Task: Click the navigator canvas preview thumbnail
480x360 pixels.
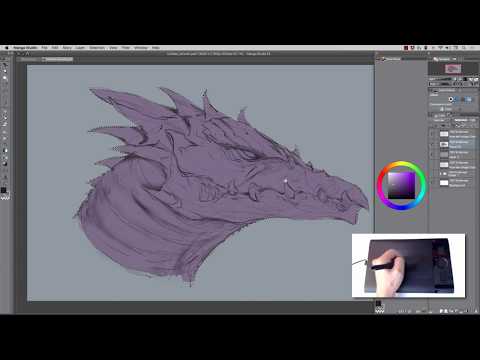Action: click(453, 69)
